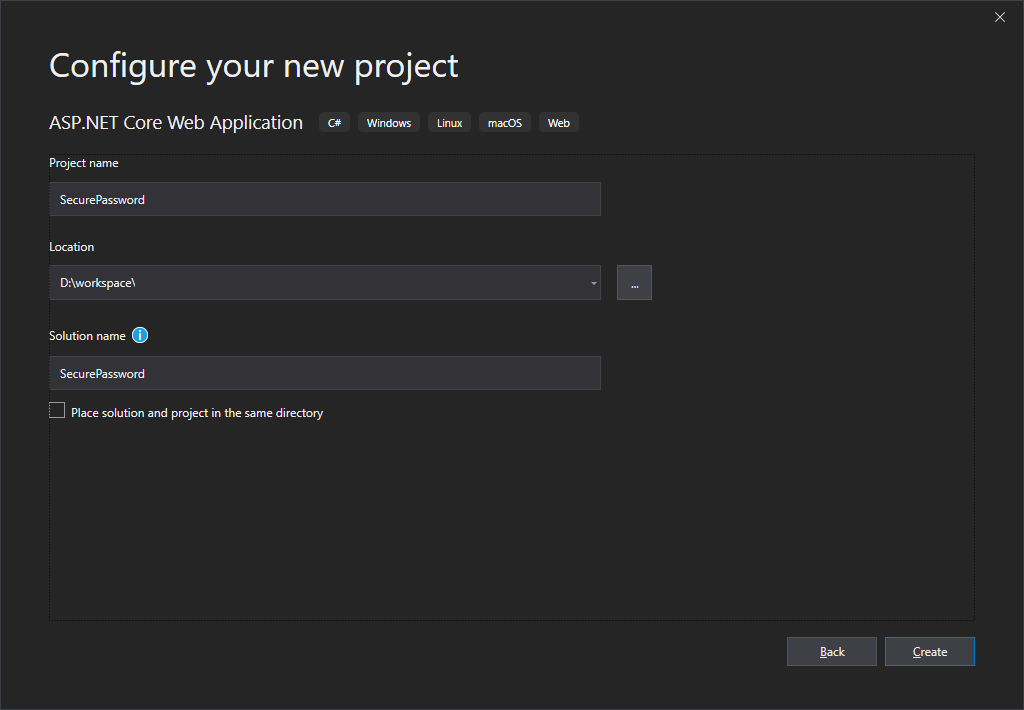Screen dimensions: 1024x710
Task: Click the Create button
Action: pos(929,651)
